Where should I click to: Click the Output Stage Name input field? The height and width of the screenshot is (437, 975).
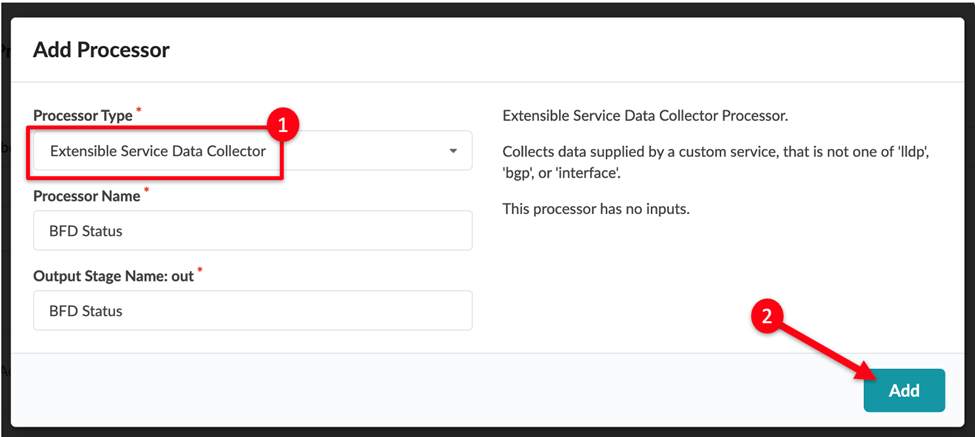point(252,310)
